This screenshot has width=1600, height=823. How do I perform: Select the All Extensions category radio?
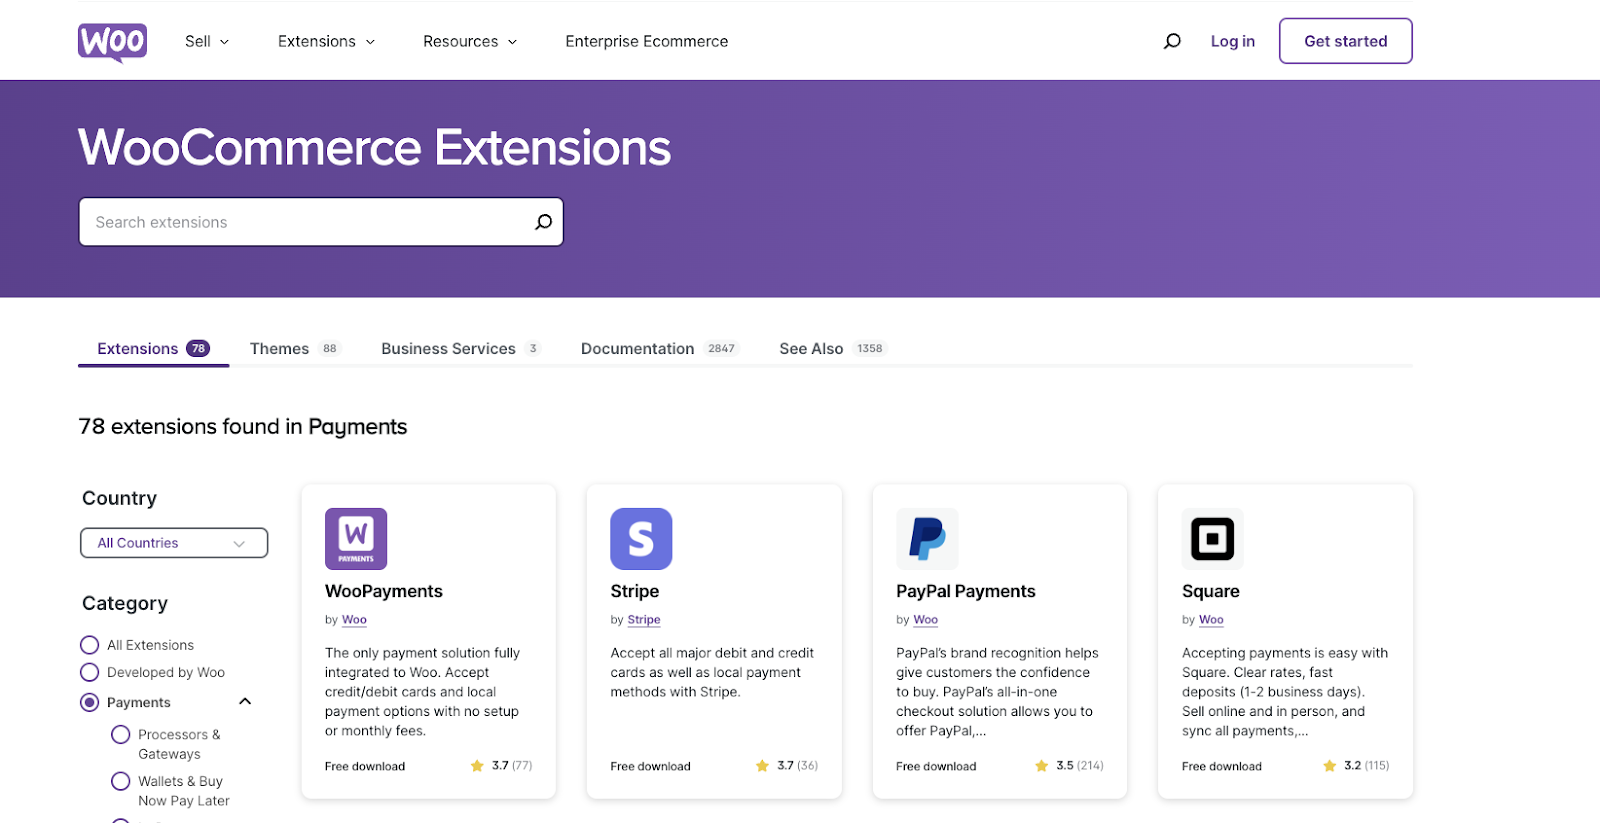point(90,645)
